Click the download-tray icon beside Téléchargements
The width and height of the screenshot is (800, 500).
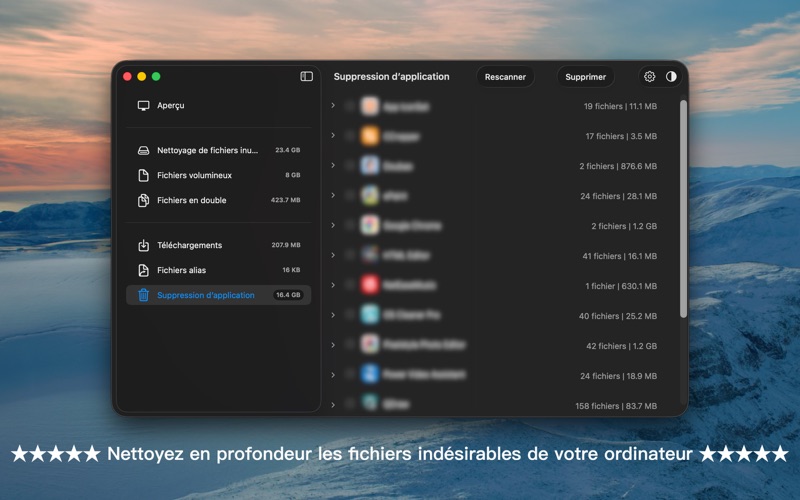(143, 245)
